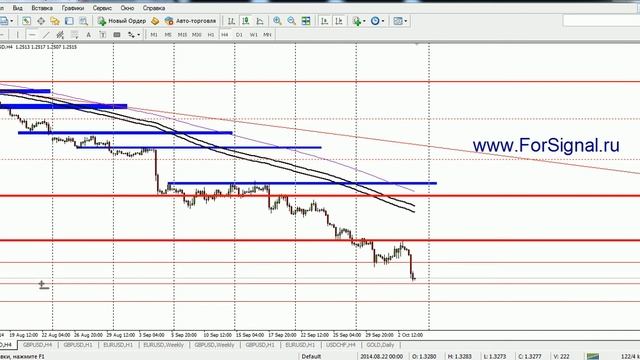
Task: Click the 5 Sep 20:00 time axis label
Action: pyautogui.click(x=184, y=335)
